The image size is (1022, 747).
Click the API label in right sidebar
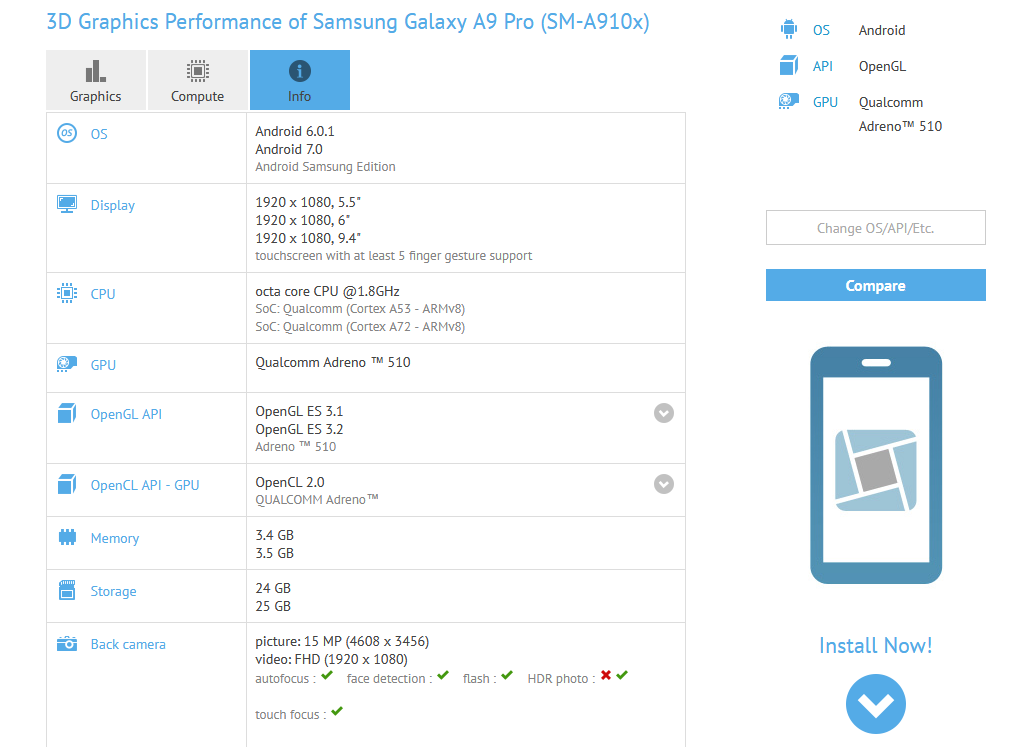[x=823, y=66]
